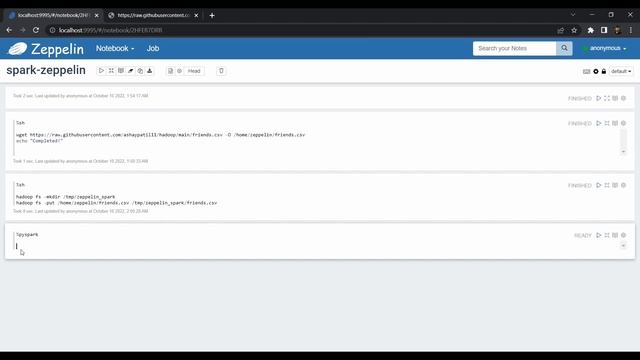Click the wget paragraph scroll-down arrow

623,152
